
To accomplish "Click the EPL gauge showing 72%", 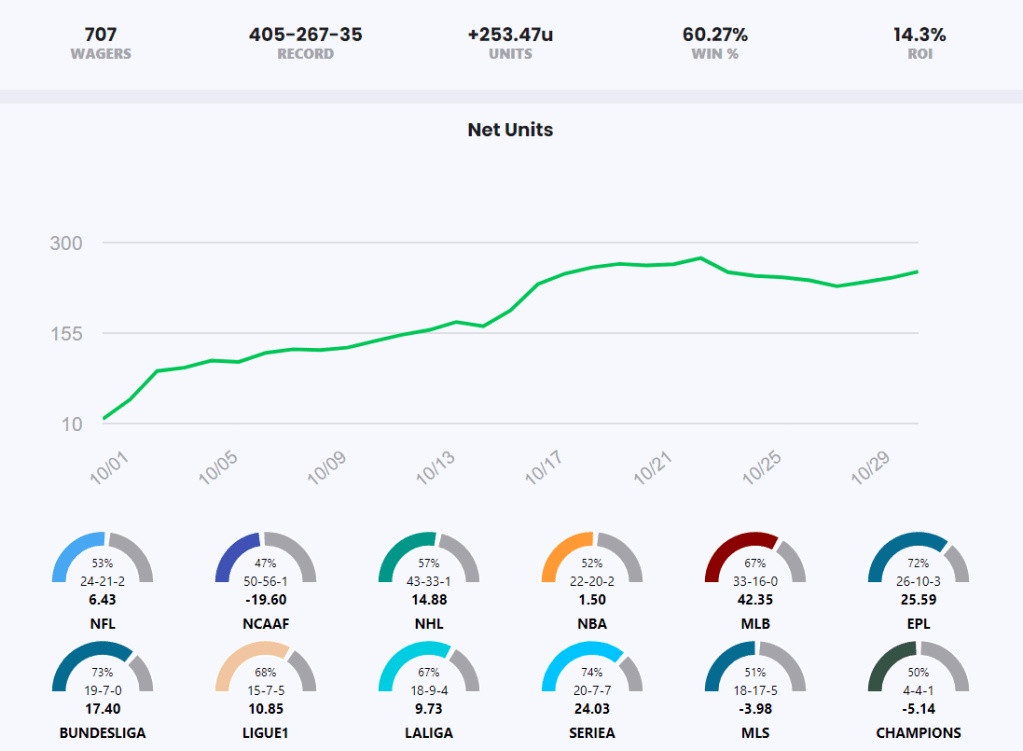I will click(x=919, y=558).
